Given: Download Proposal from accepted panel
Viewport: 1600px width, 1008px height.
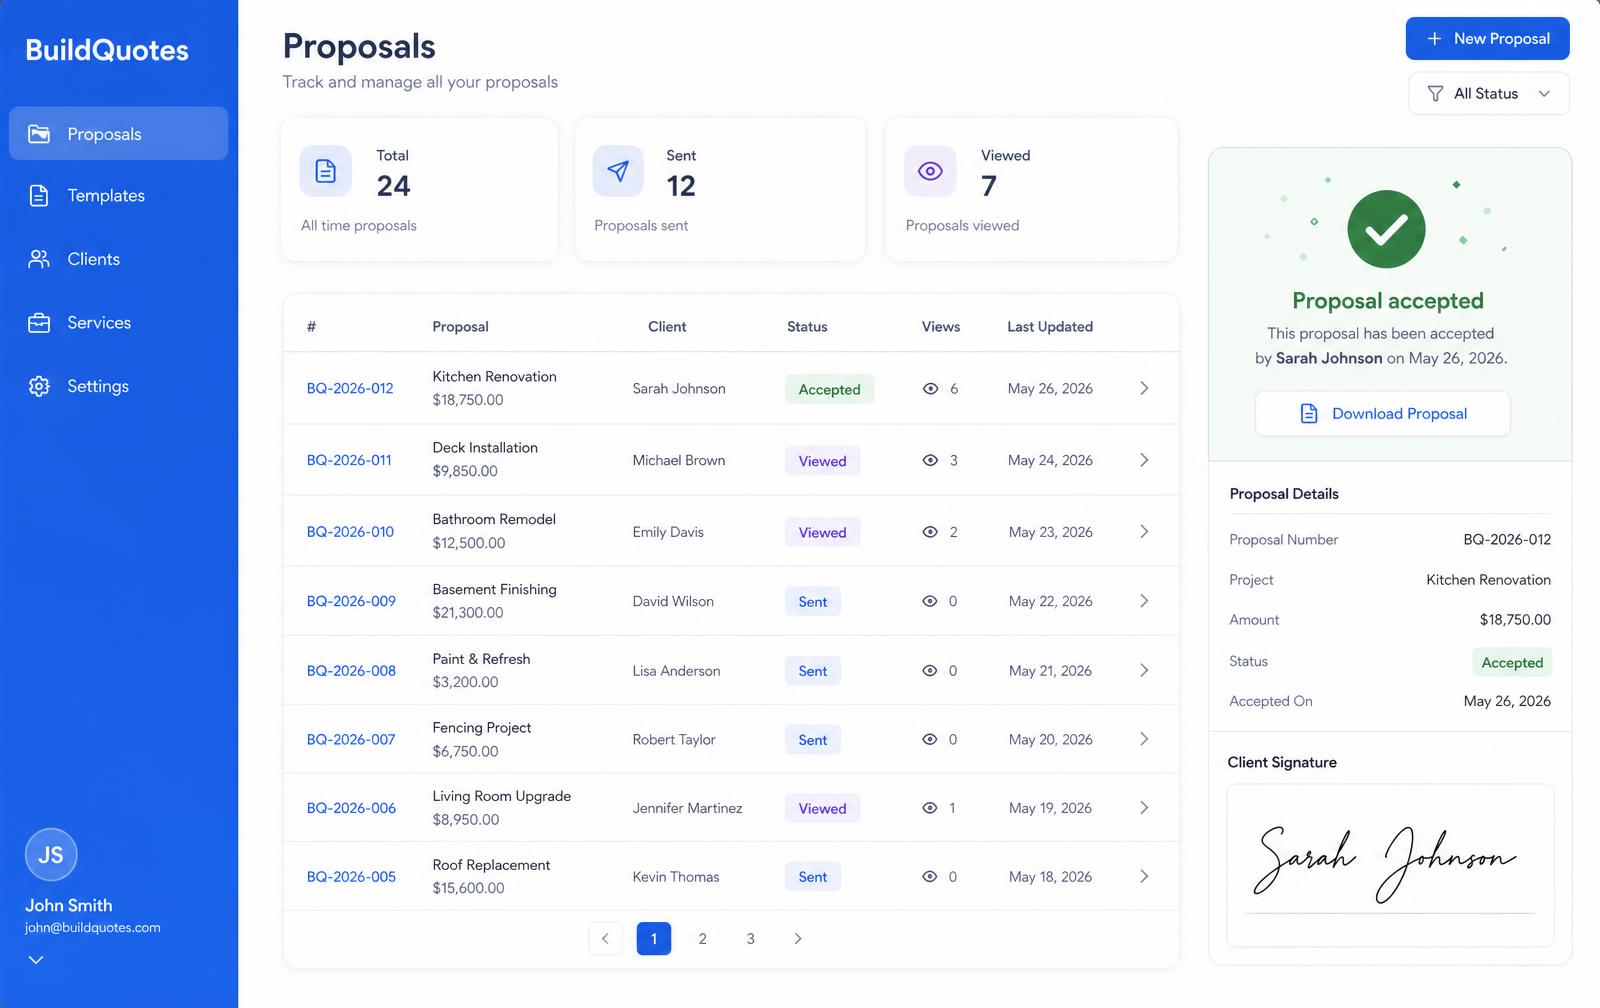Looking at the screenshot, I should coord(1382,414).
